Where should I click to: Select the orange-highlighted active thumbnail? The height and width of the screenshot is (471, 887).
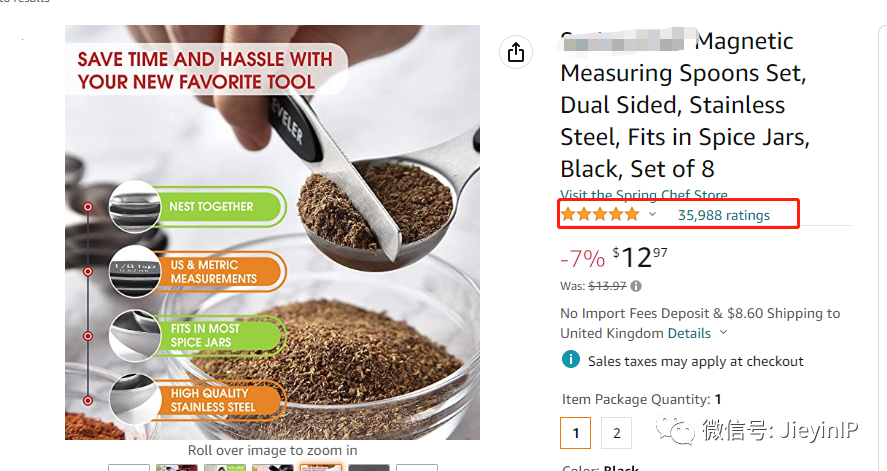pos(321,468)
